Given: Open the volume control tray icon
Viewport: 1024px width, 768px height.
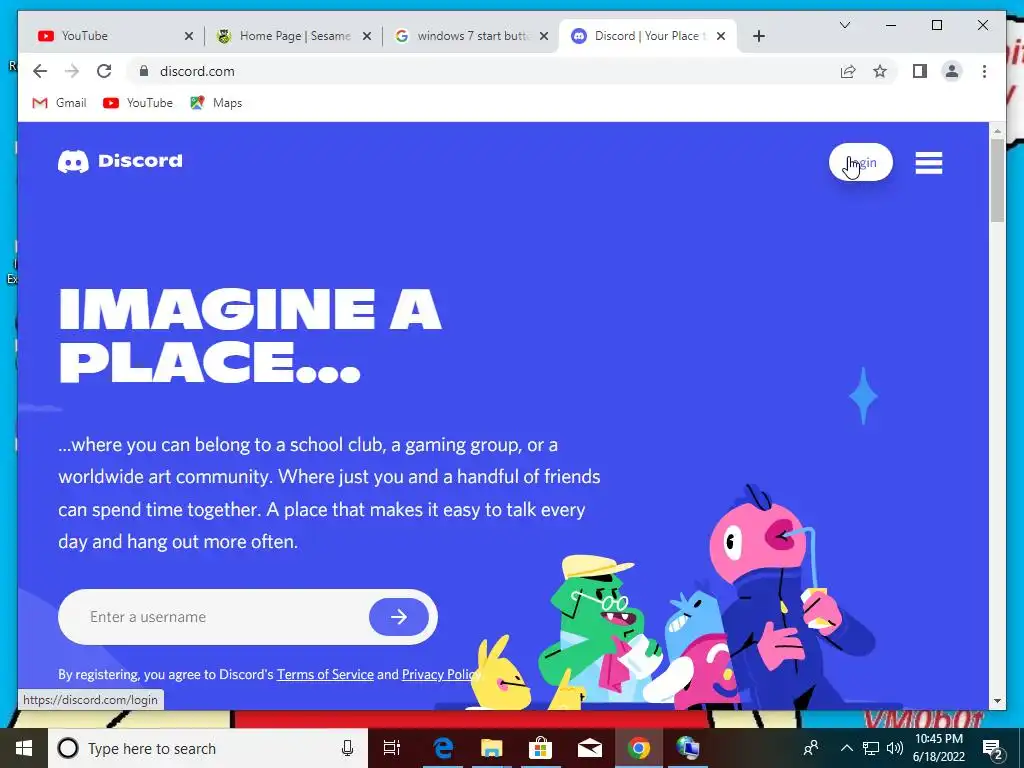Looking at the screenshot, I should pyautogui.click(x=895, y=748).
